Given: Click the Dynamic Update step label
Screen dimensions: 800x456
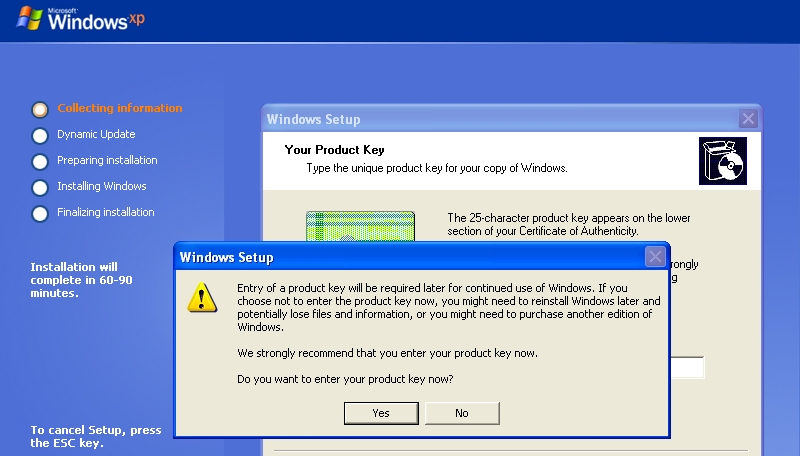Looking at the screenshot, I should pyautogui.click(x=96, y=134).
